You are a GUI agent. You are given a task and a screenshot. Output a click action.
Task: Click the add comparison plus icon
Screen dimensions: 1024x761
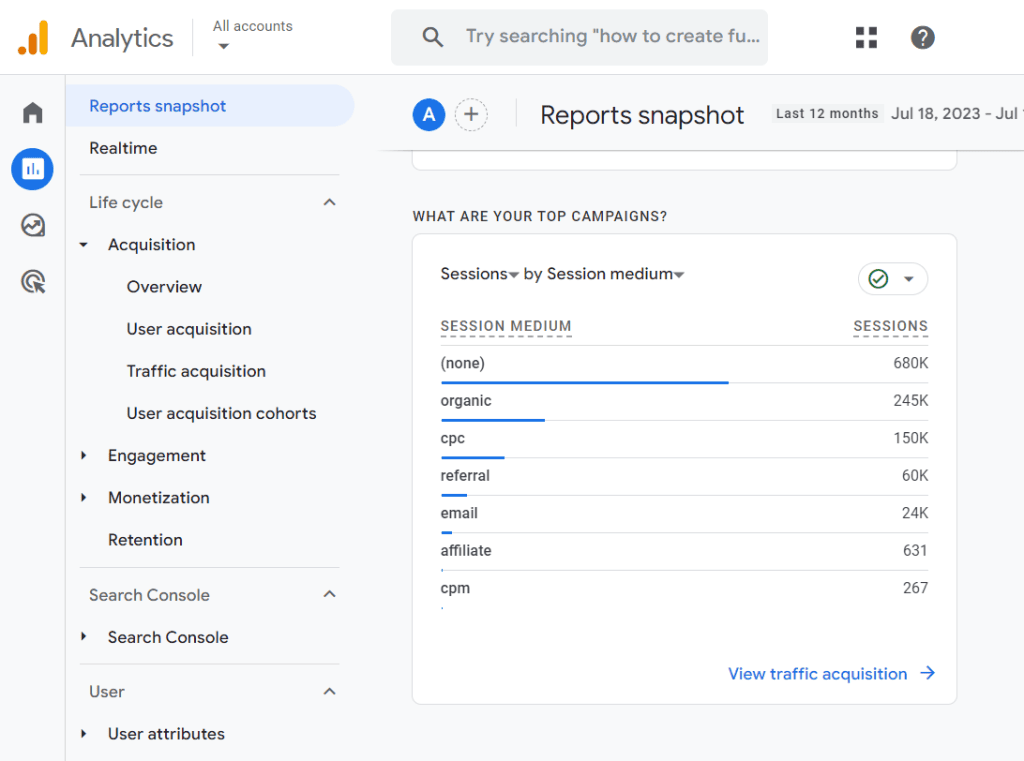tap(471, 115)
